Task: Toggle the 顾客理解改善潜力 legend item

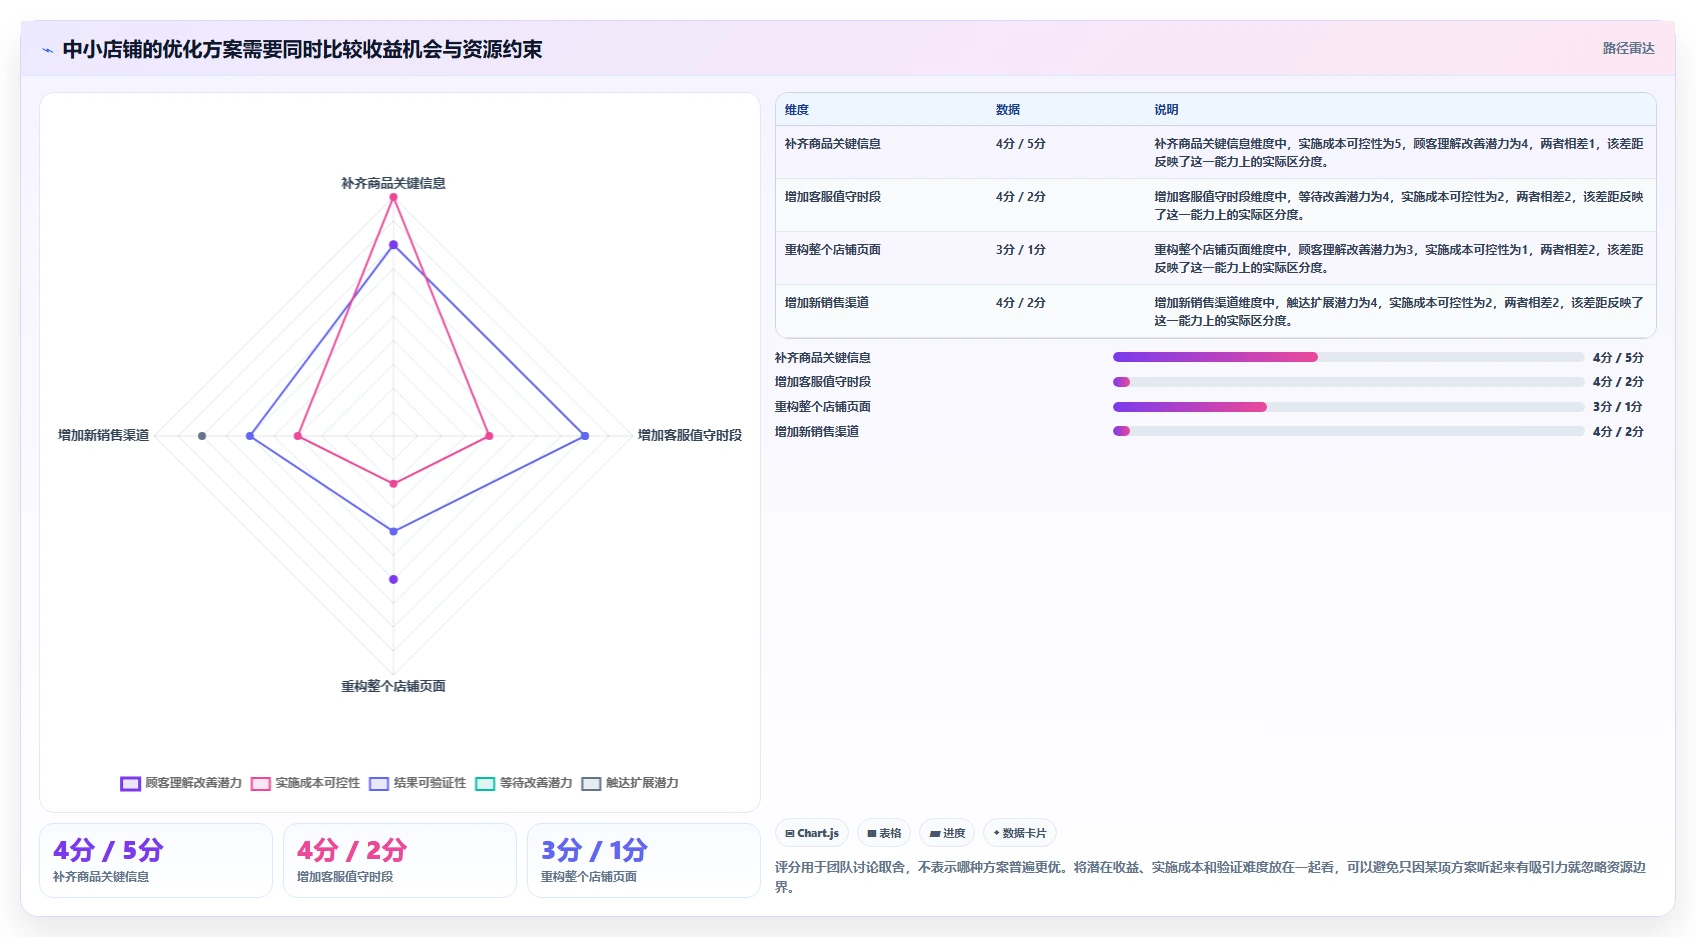Action: tap(181, 783)
